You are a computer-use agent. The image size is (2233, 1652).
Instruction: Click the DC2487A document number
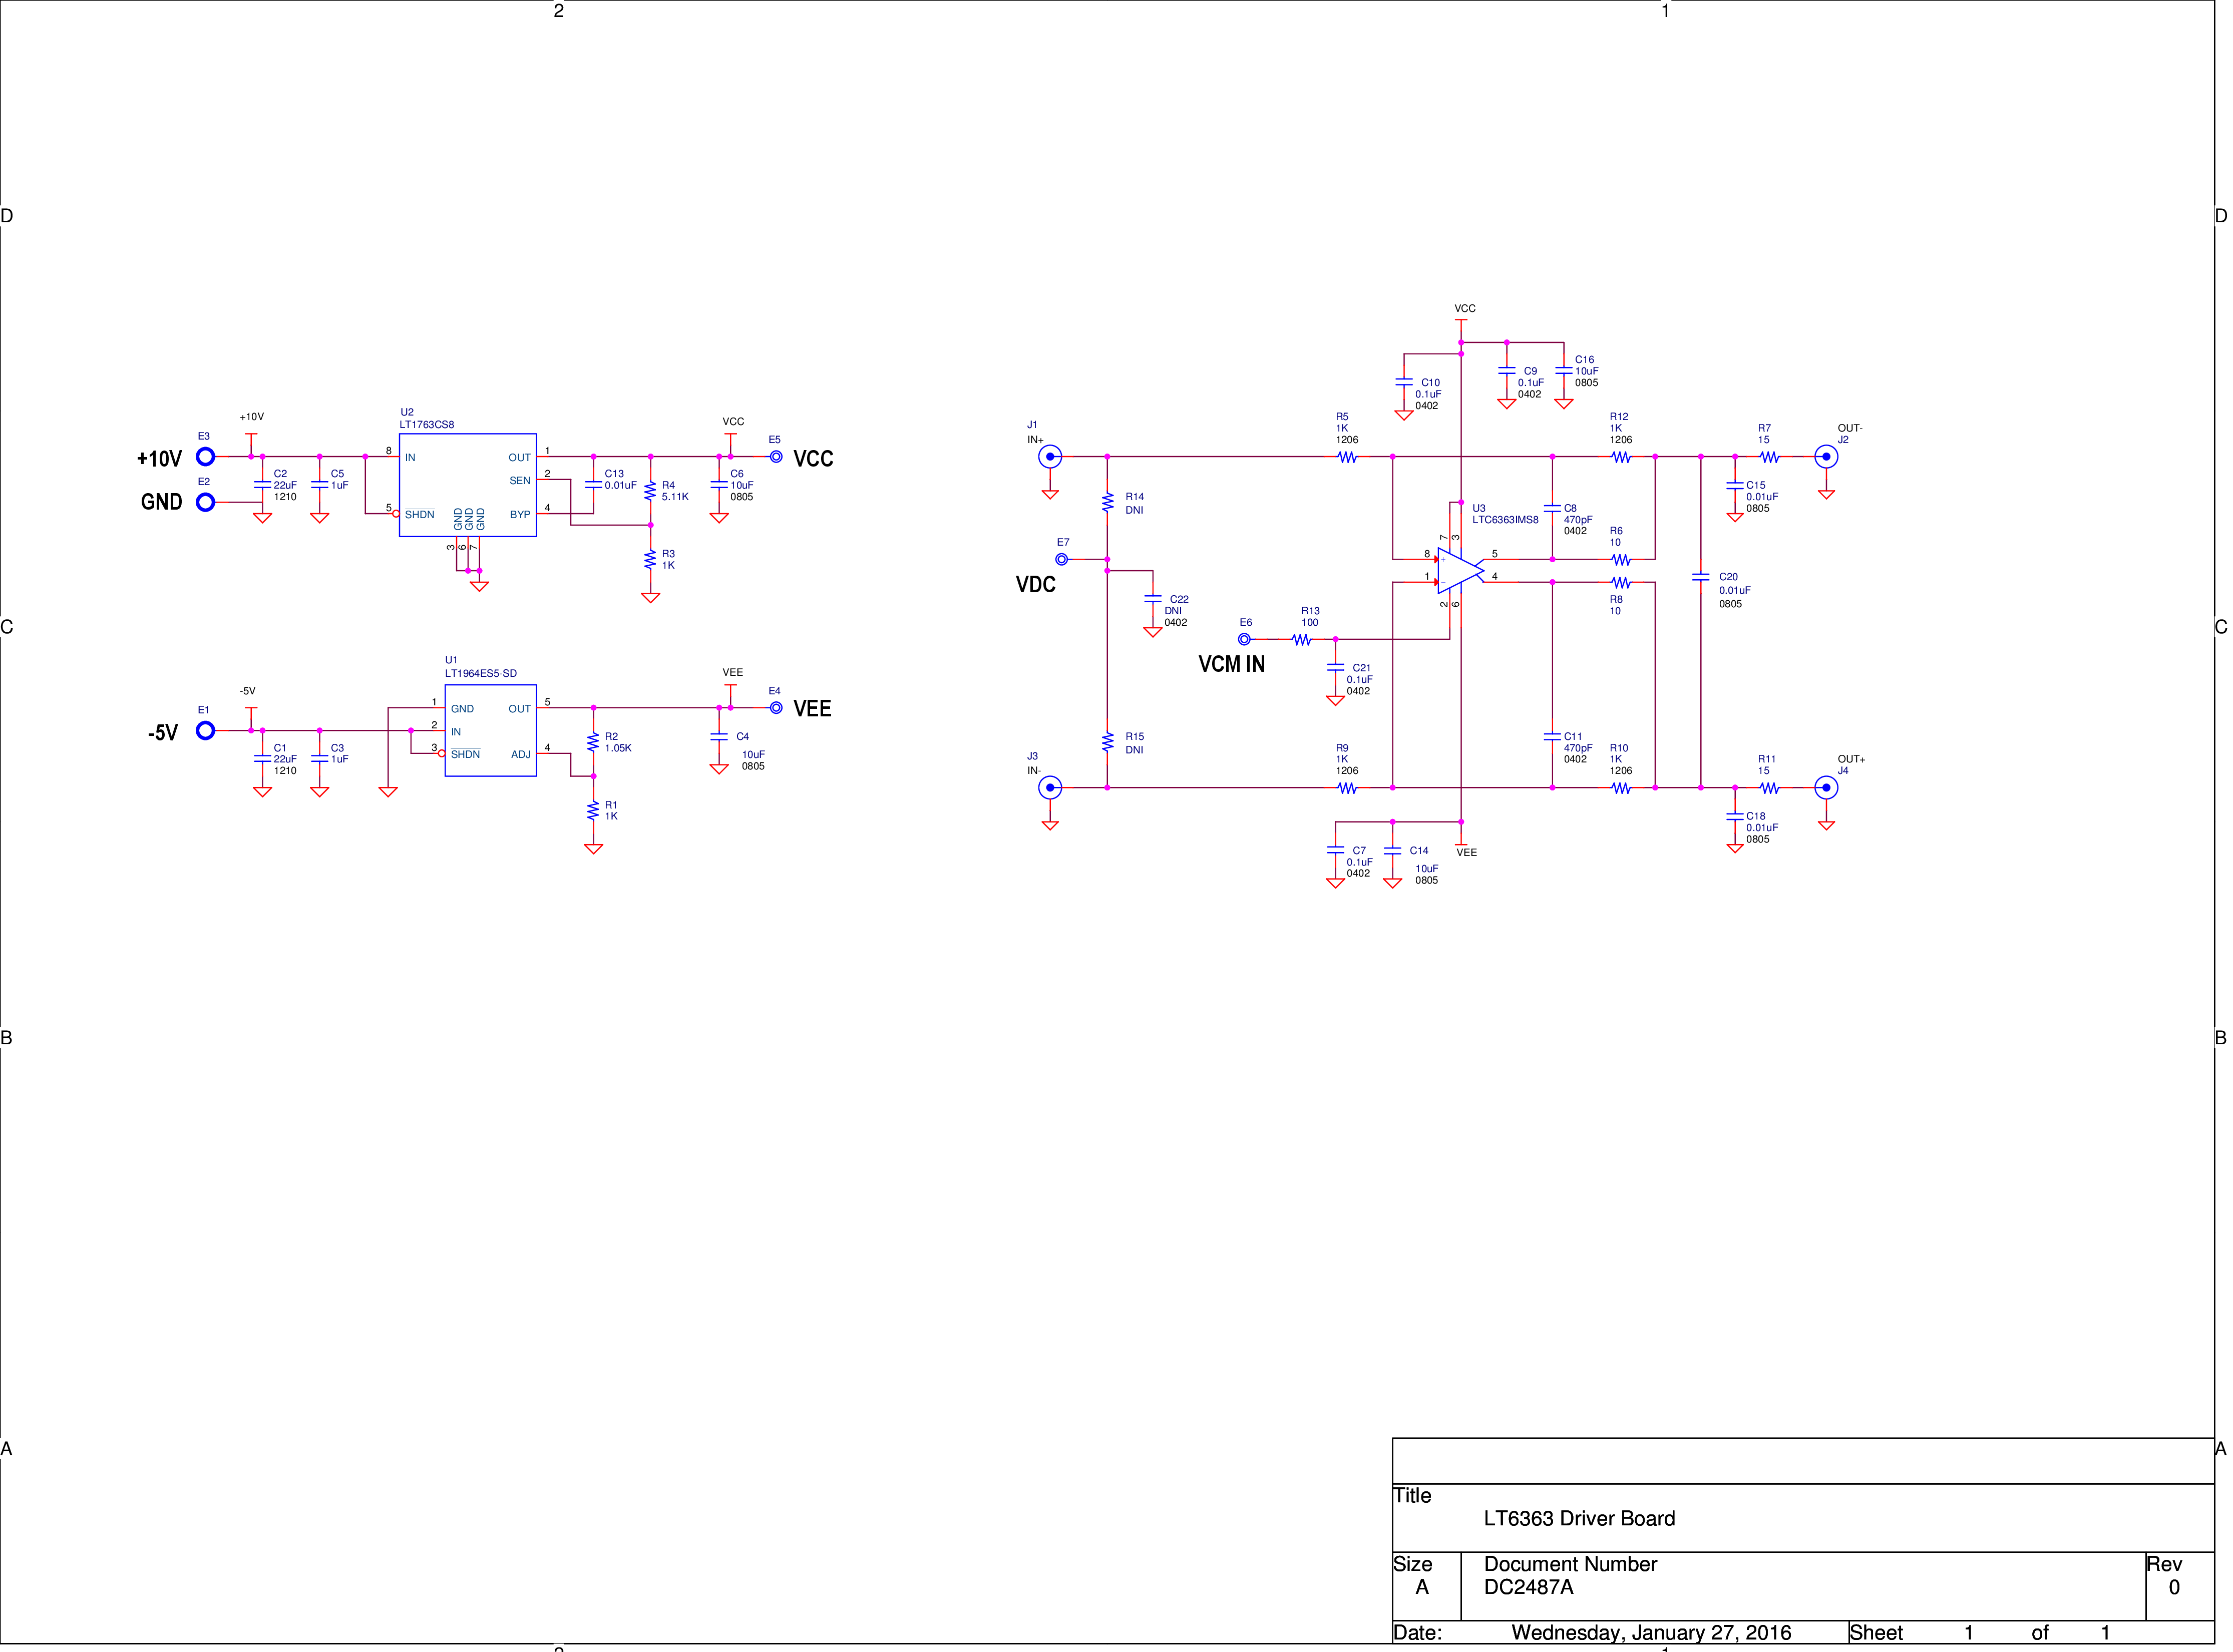[x=1528, y=1587]
